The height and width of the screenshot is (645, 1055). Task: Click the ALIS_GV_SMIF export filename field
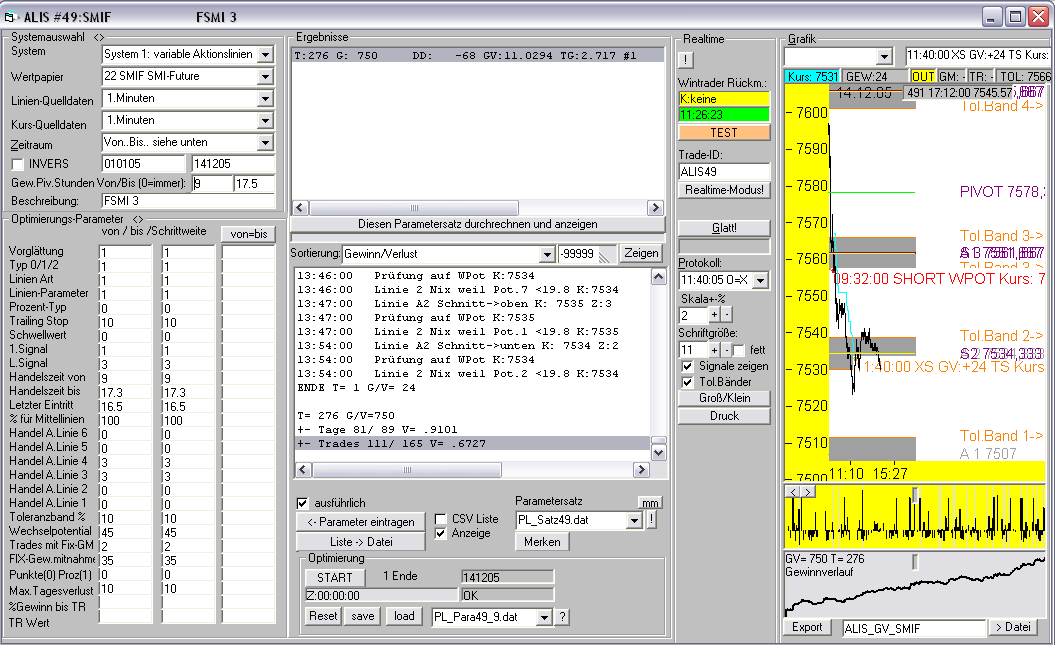coord(912,628)
